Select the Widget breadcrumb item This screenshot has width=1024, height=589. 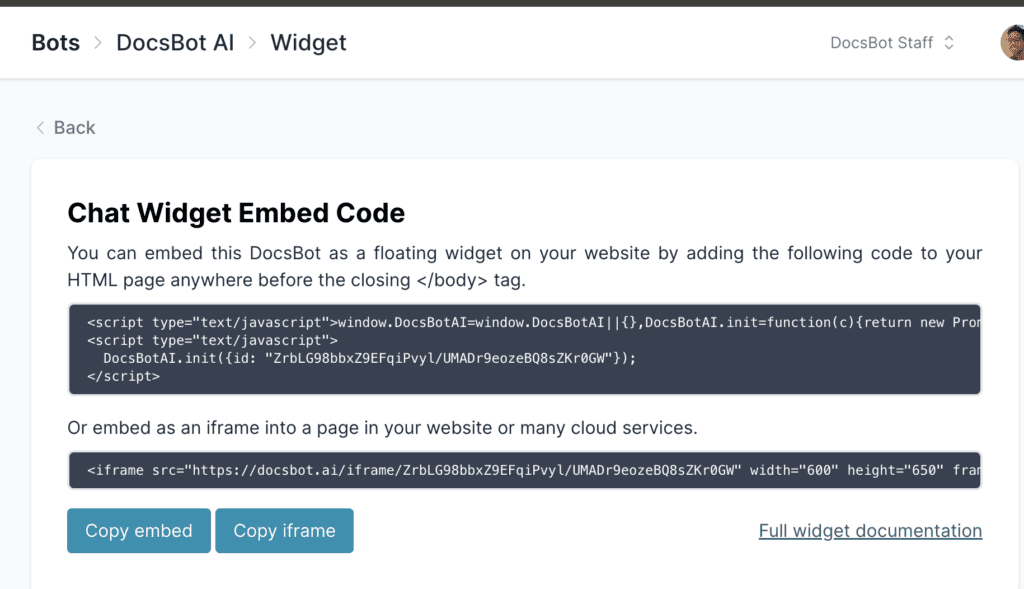[308, 43]
